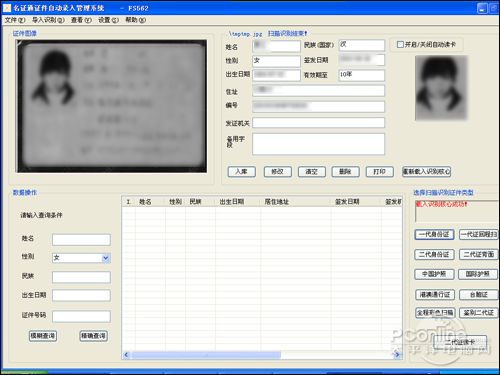Click the 删除 button
The height and width of the screenshot is (375, 500).
coord(345,172)
